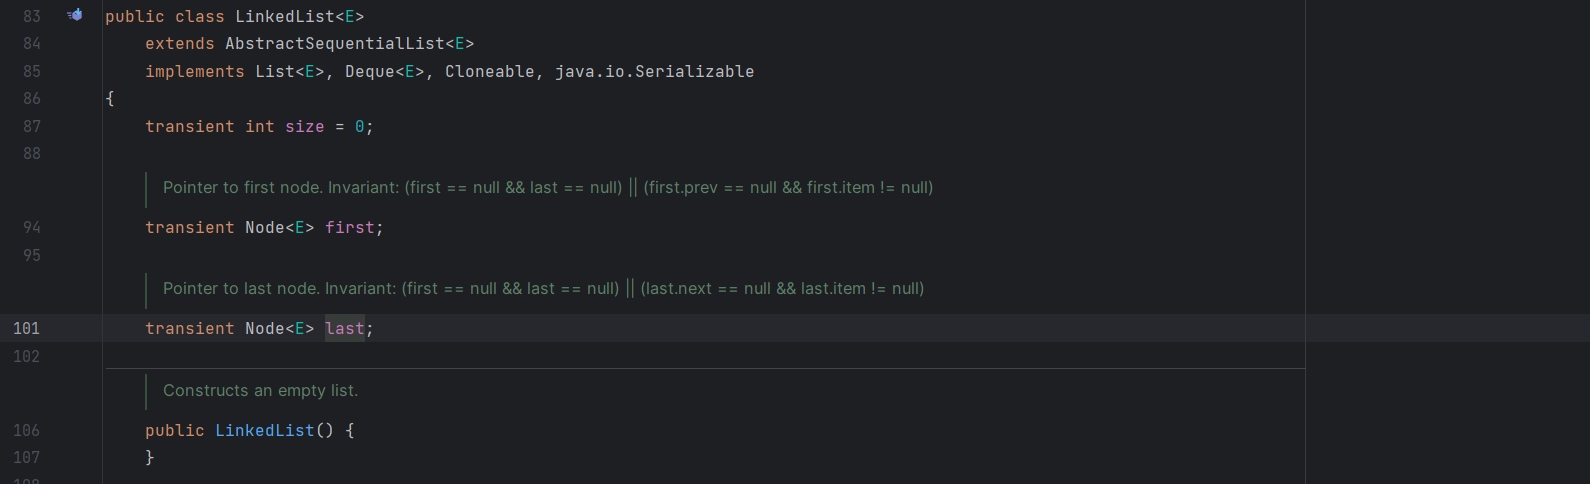Click line number 94 in the gutter

tap(32, 228)
